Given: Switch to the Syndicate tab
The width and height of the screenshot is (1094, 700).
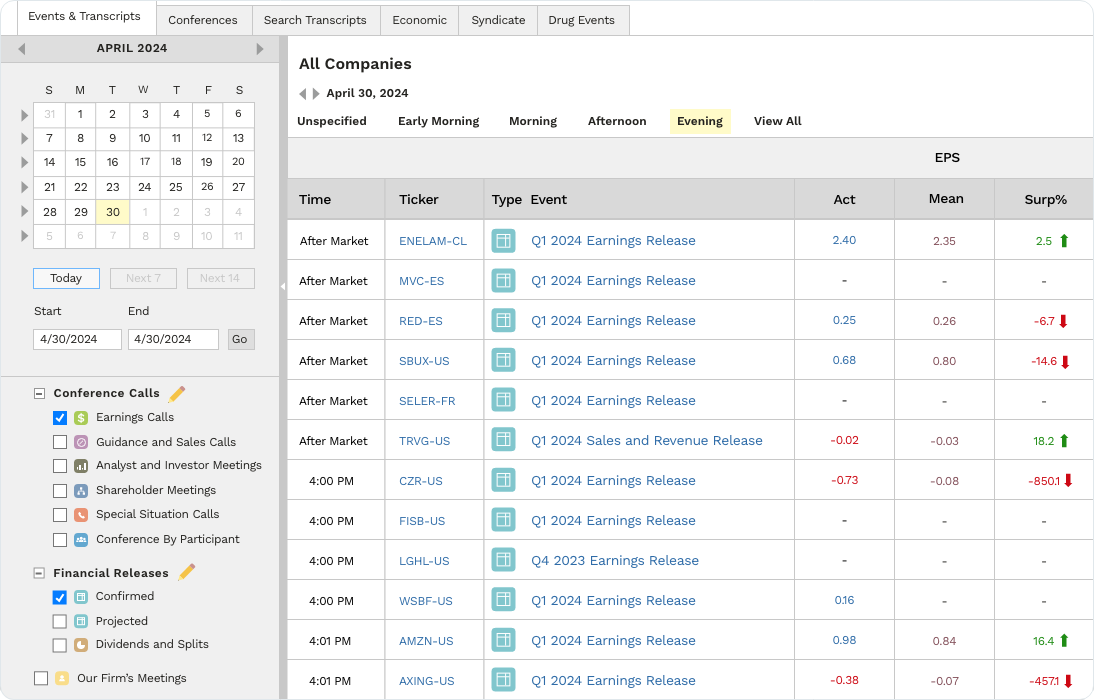Looking at the screenshot, I should 498,20.
